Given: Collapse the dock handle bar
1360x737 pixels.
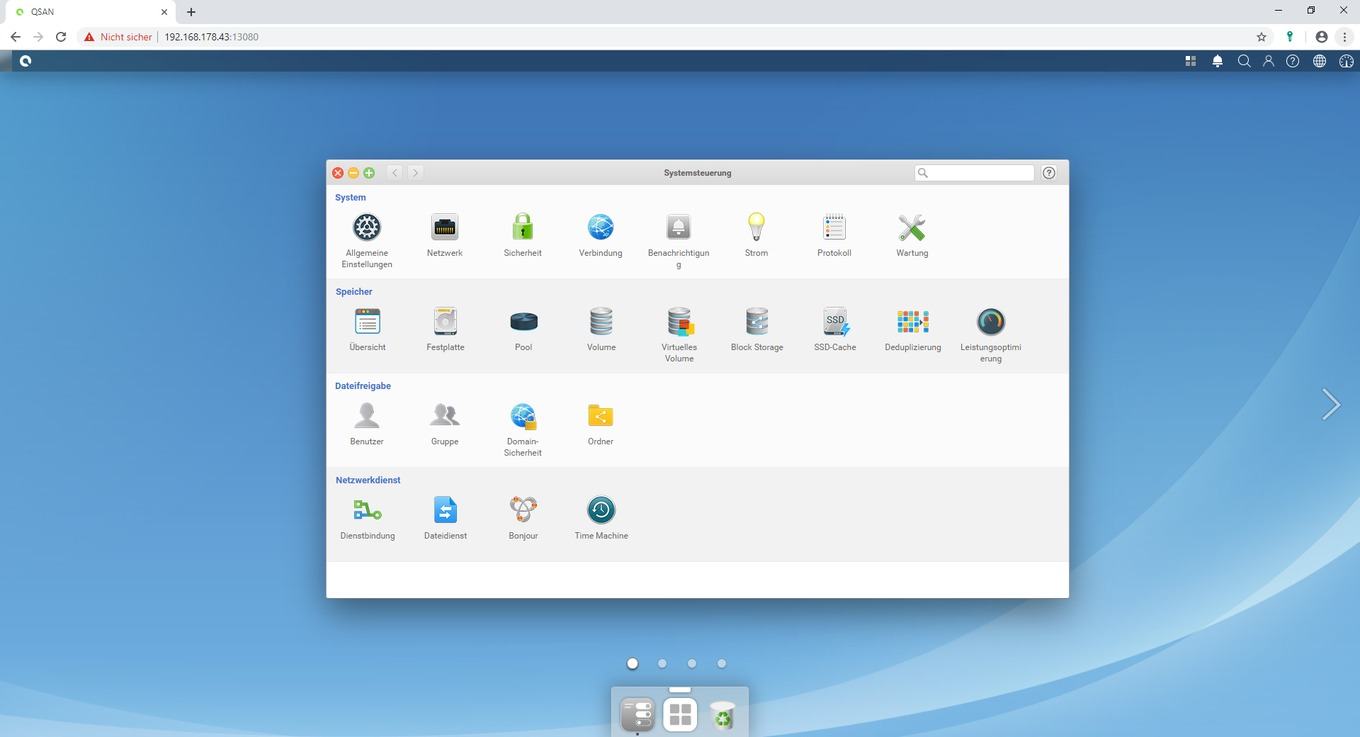Looking at the screenshot, I should [680, 689].
